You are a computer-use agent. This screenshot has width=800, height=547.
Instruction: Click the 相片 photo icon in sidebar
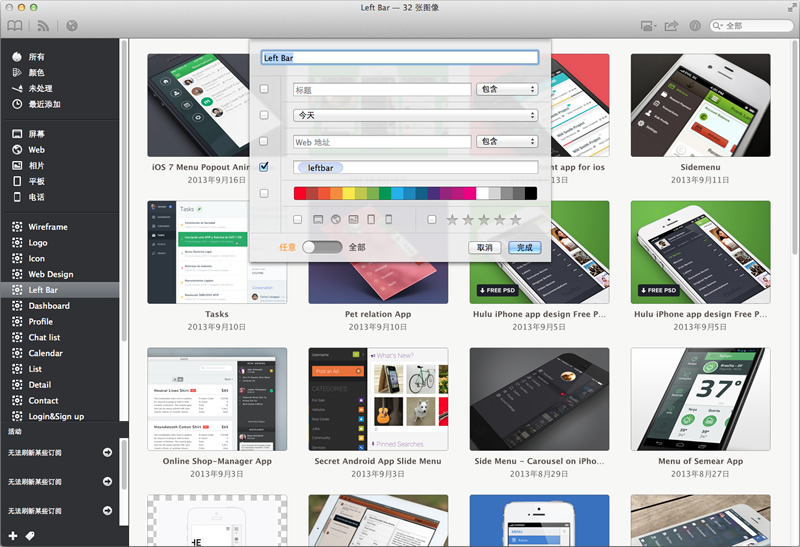[17, 165]
